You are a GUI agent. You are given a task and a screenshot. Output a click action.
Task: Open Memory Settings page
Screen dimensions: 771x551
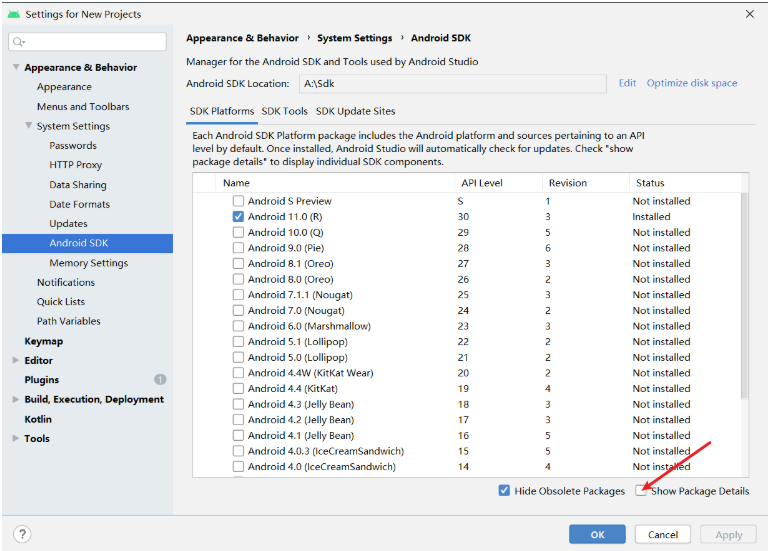[x=89, y=263]
